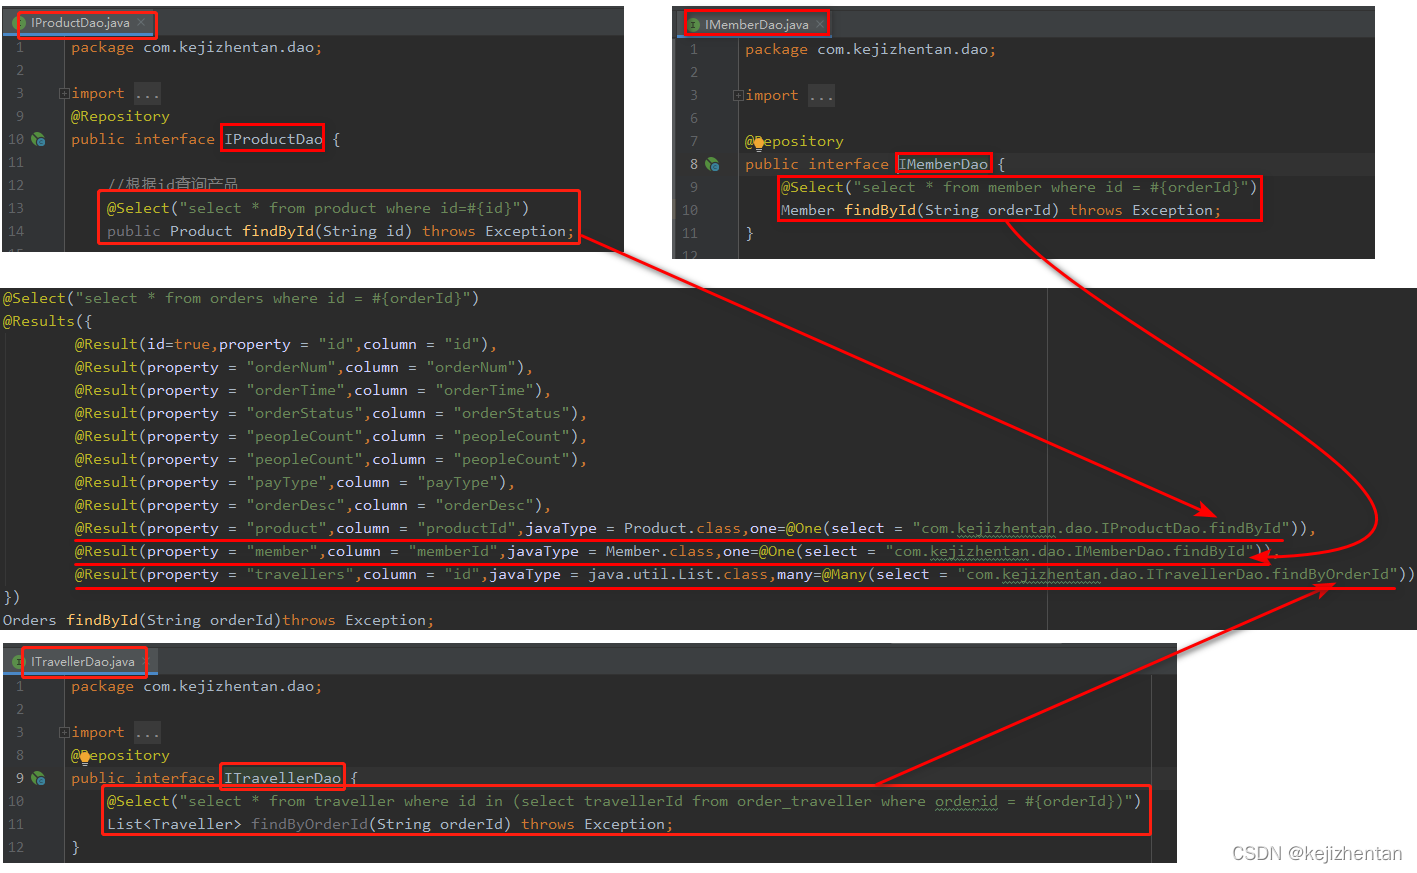Click the package statement in IMemberDao.java
This screenshot has height=873, width=1417.
(x=870, y=49)
